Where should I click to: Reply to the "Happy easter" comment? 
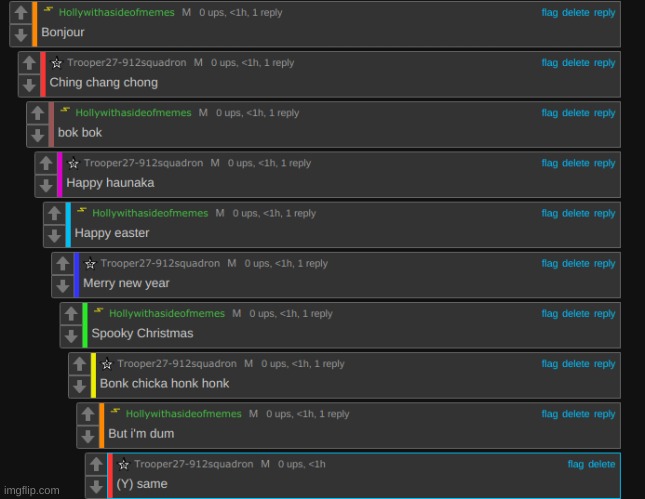[604, 213]
